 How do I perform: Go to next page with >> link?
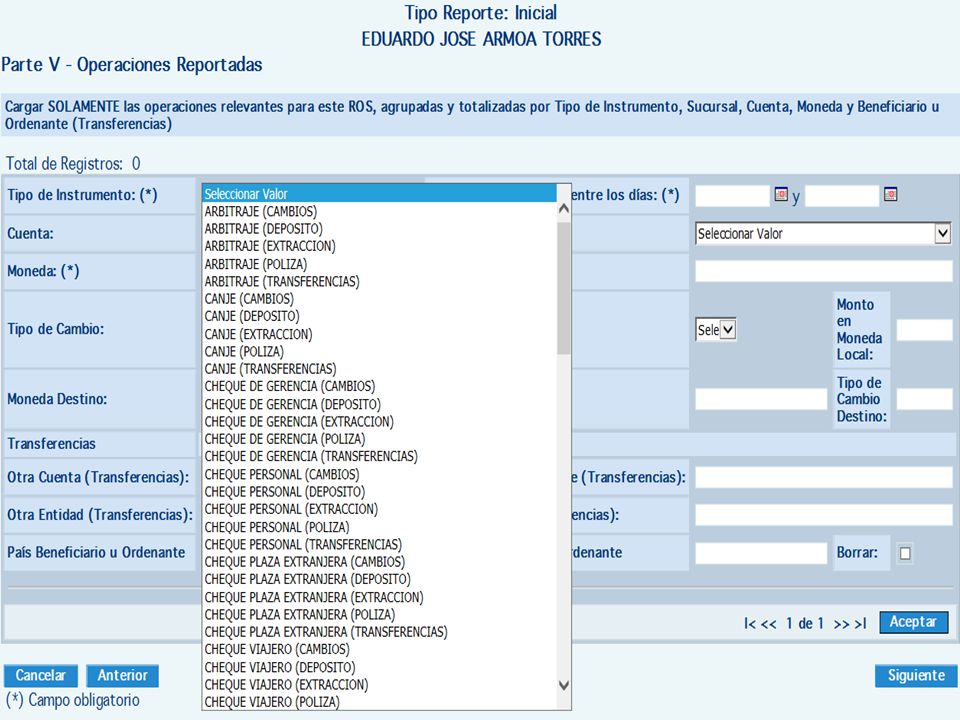(x=842, y=623)
